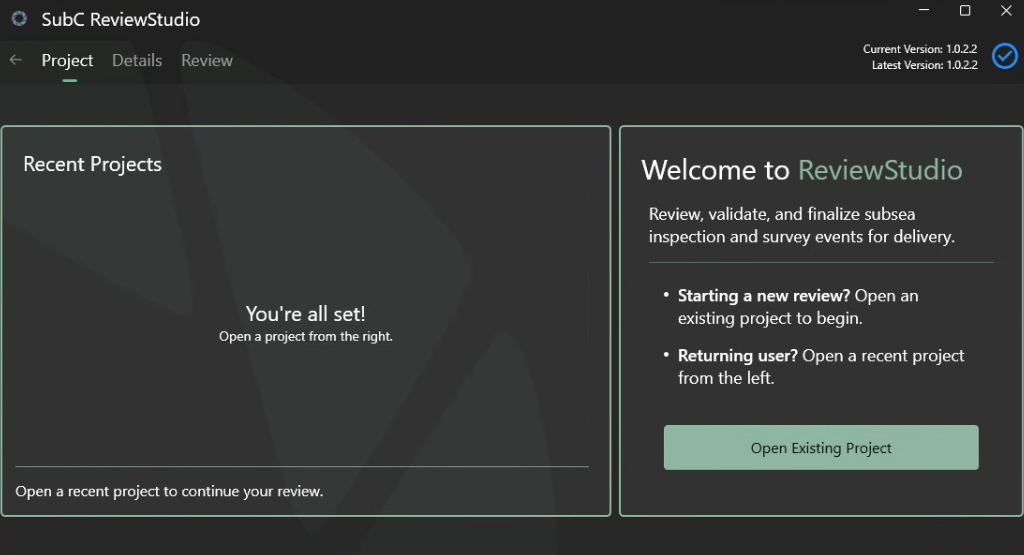The image size is (1024, 555).
Task: Click the "Latest Version: 1.0.2.2" text
Action: (924, 65)
